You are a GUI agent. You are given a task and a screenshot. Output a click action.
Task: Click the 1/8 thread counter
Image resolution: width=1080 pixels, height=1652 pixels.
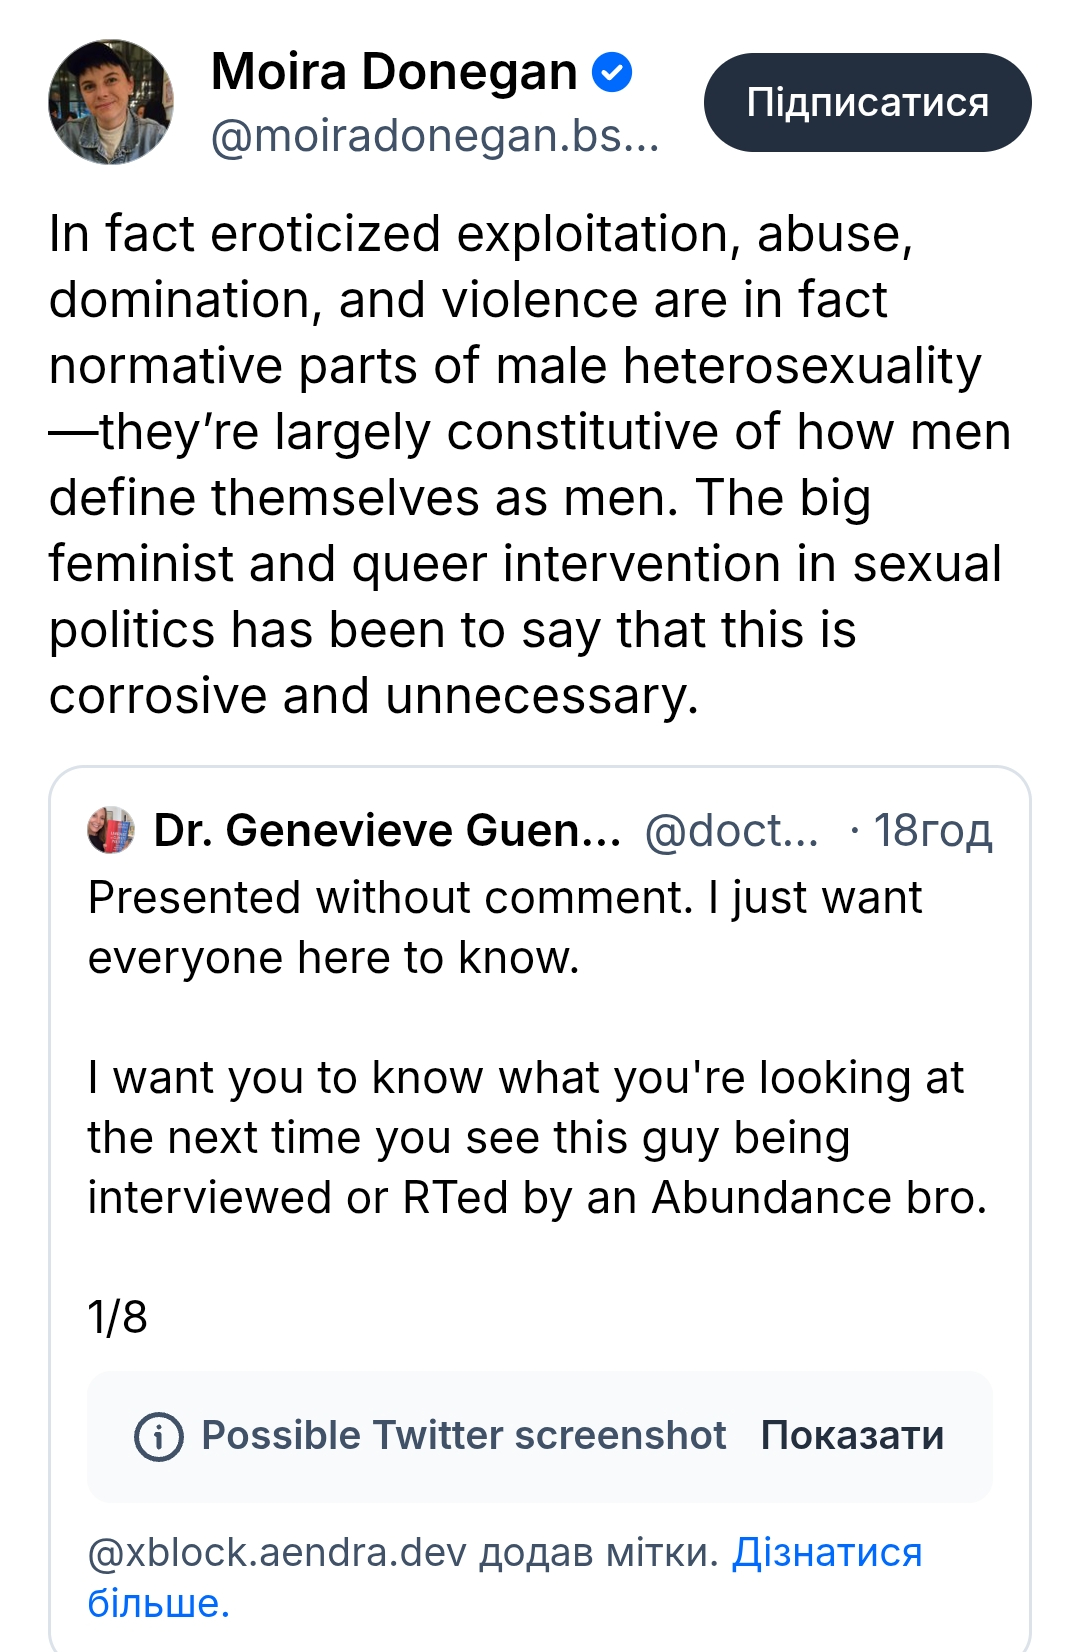(x=118, y=1317)
